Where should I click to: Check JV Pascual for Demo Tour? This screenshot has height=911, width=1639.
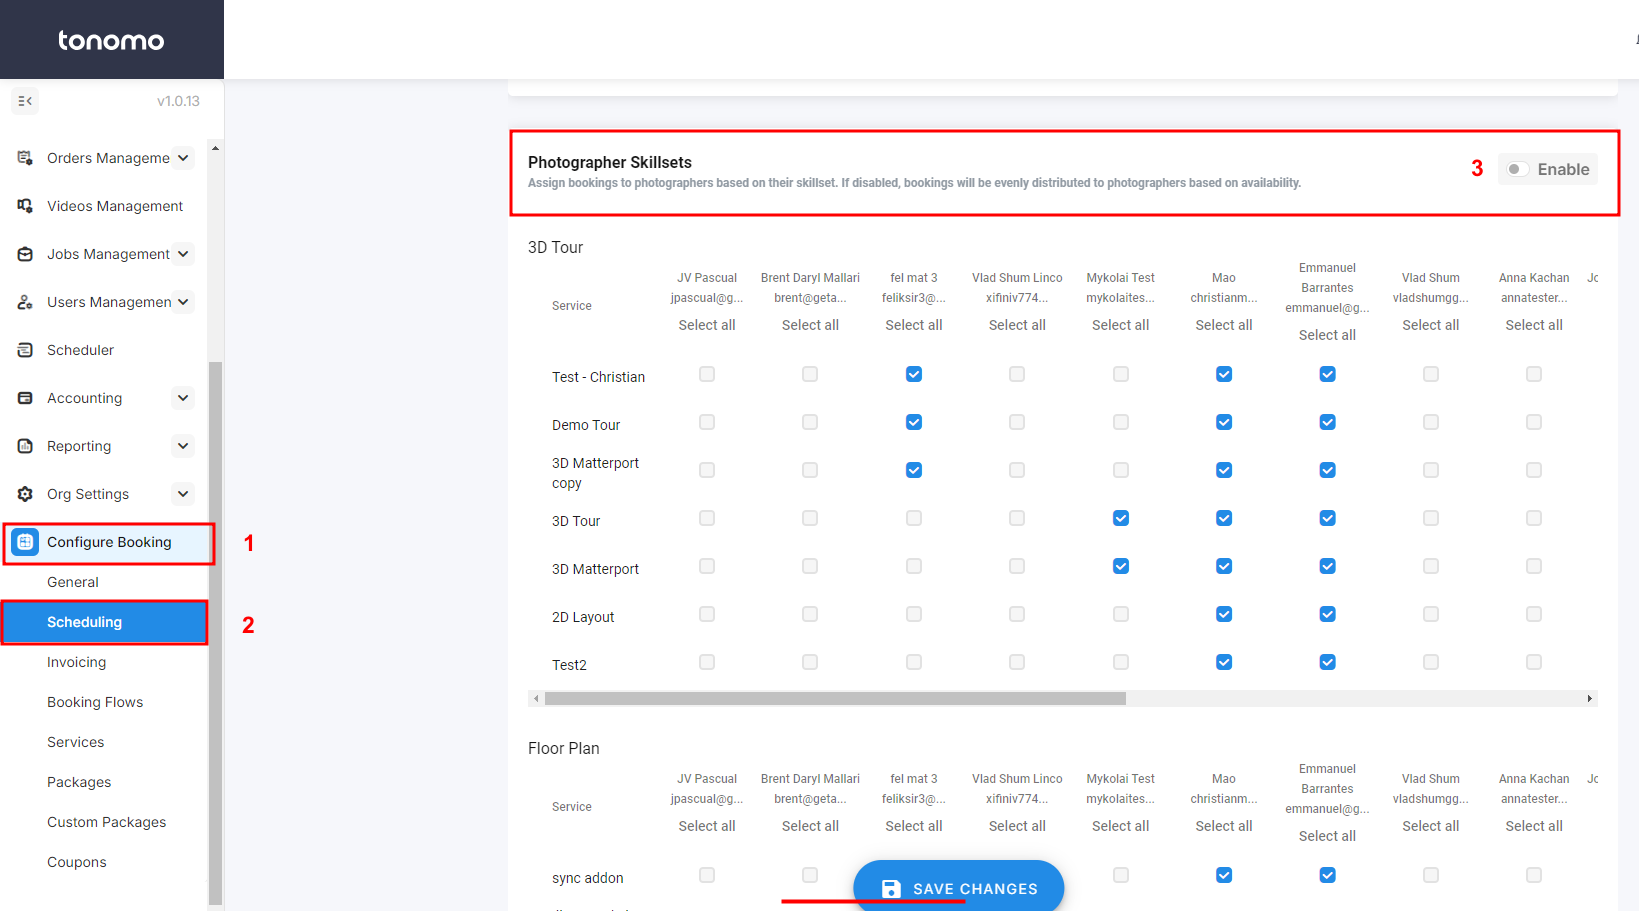tap(707, 422)
